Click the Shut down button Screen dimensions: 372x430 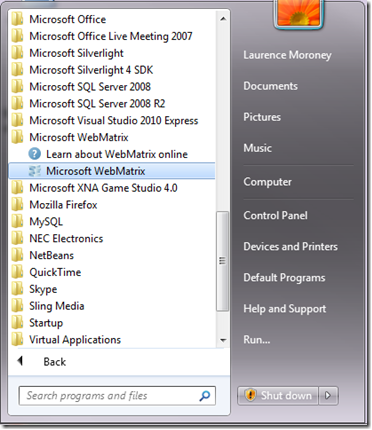click(x=278, y=396)
